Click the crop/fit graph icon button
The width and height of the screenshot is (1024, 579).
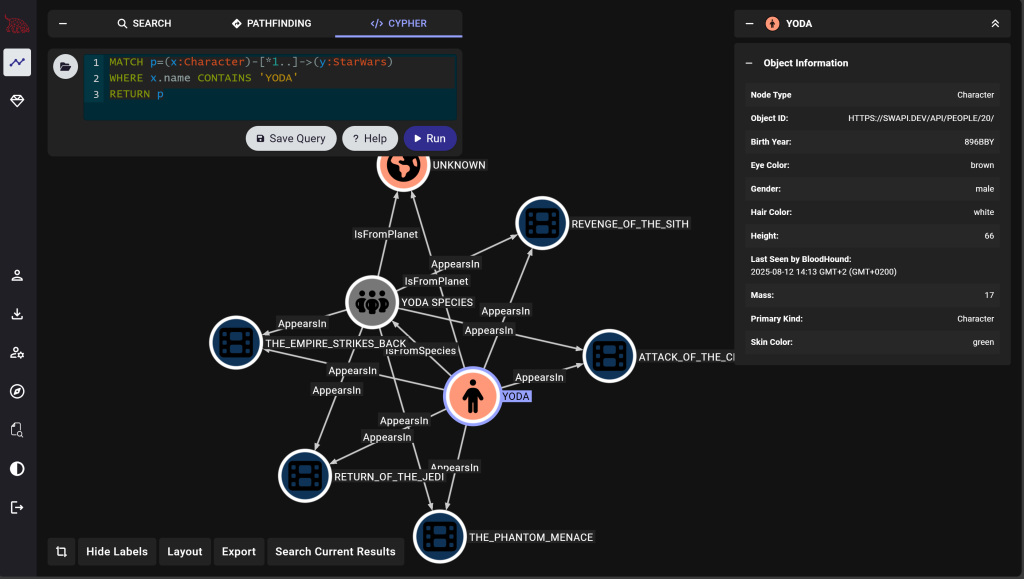[61, 552]
